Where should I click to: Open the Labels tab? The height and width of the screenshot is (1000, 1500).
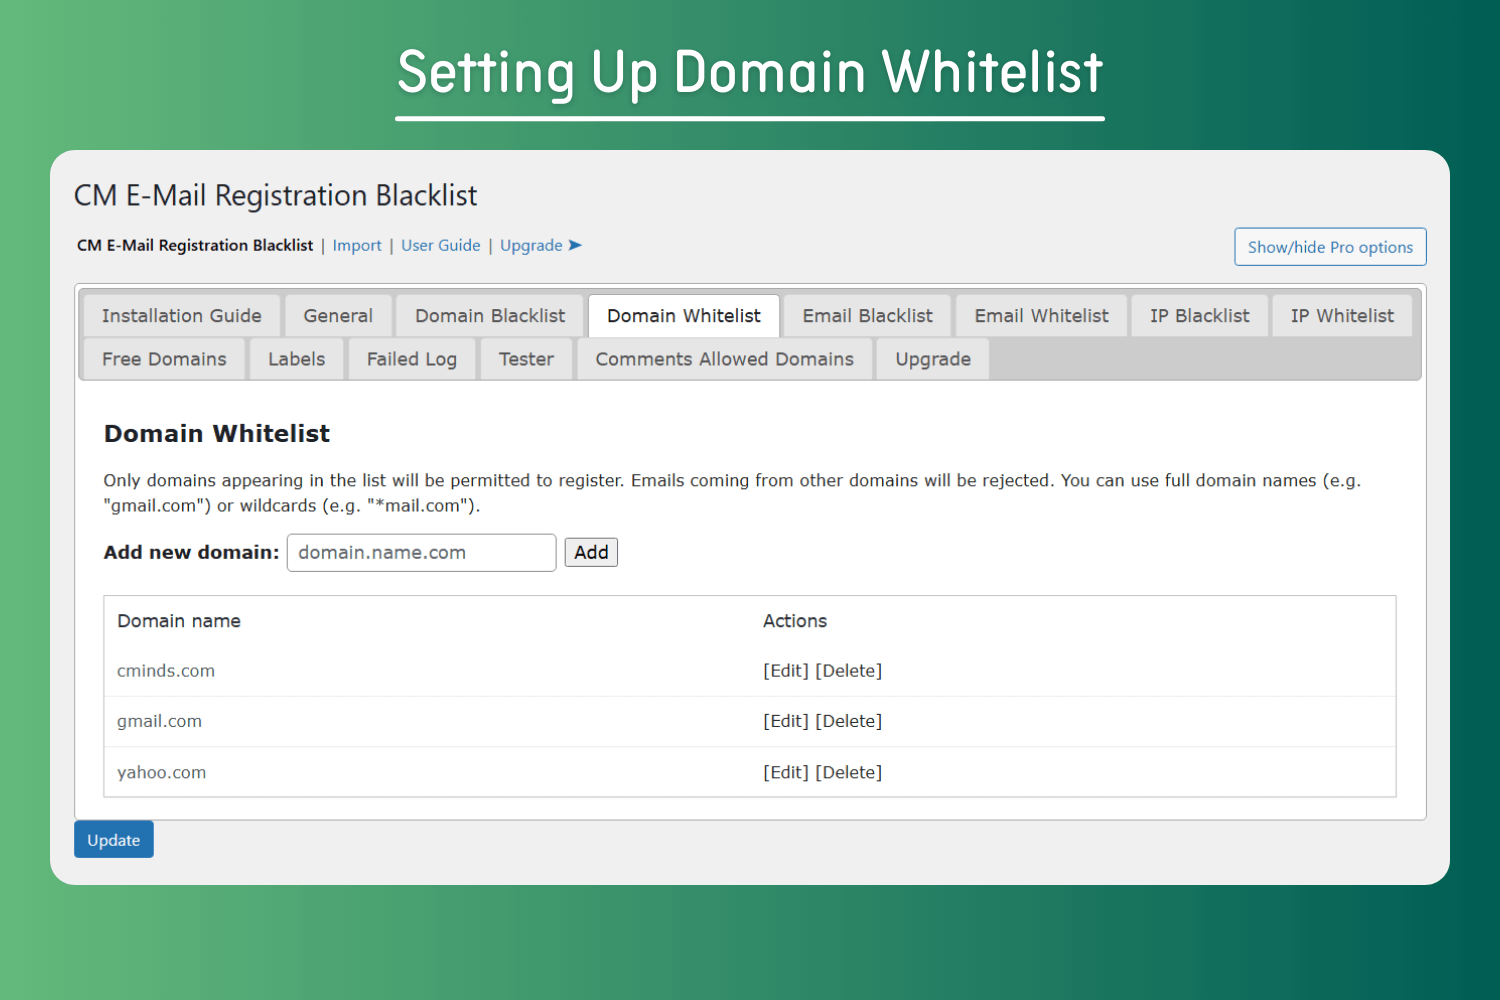[297, 359]
